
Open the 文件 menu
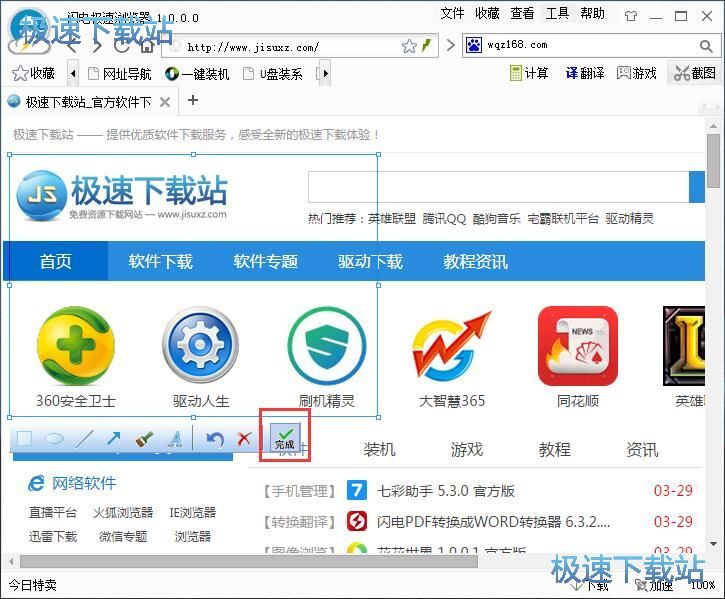pos(452,13)
